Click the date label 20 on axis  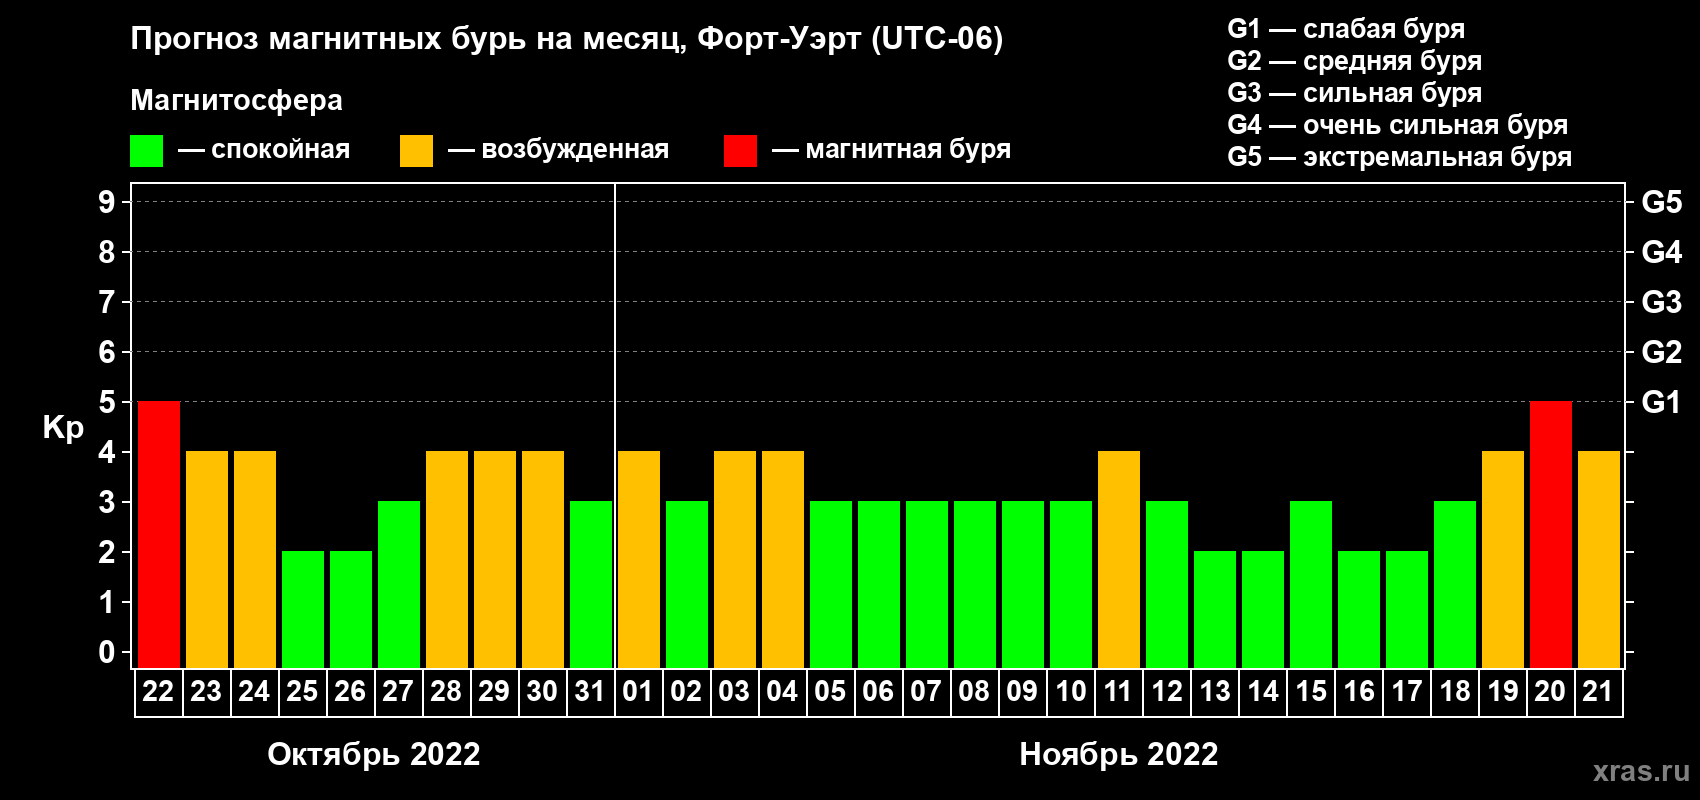[1550, 692]
